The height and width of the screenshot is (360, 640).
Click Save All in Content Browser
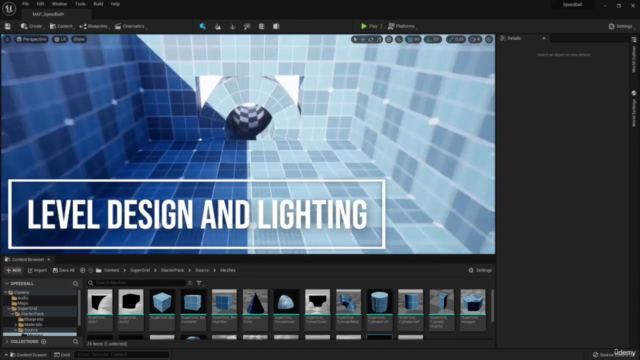(x=64, y=270)
